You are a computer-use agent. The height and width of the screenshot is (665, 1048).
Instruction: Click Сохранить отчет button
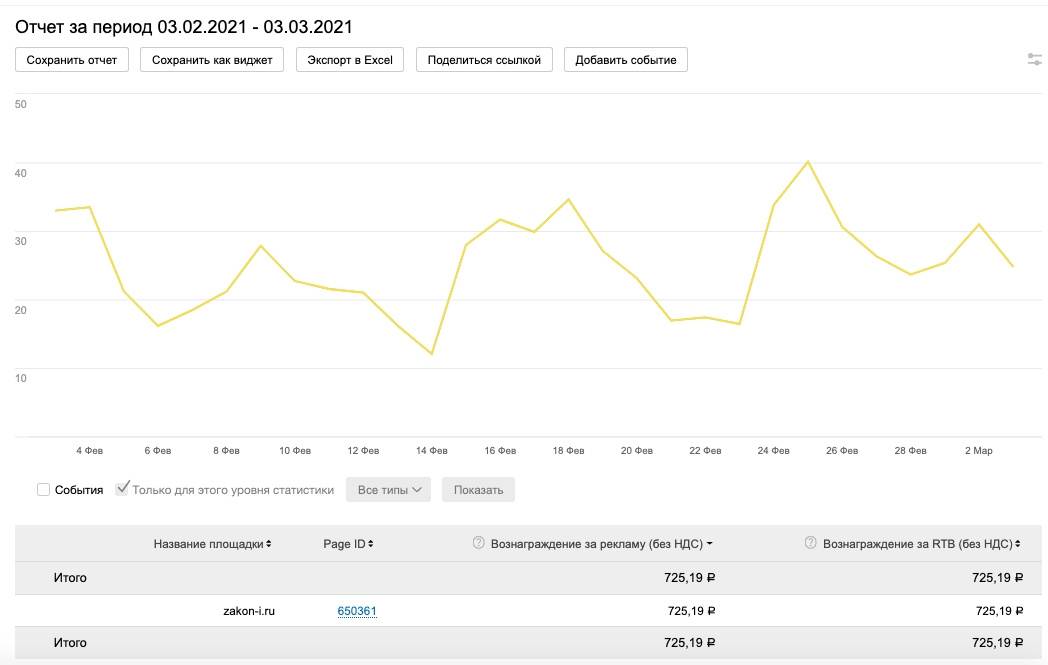[72, 60]
